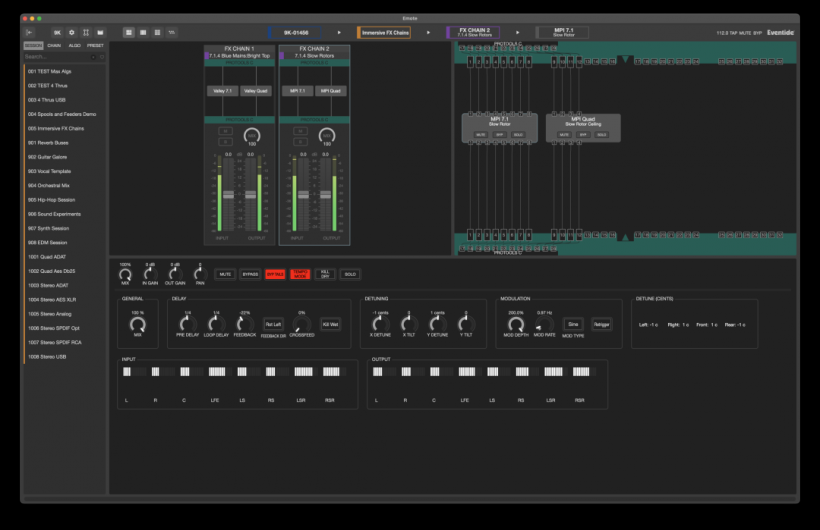Switch to the ALGO tab
The height and width of the screenshot is (530, 820).
[75, 46]
